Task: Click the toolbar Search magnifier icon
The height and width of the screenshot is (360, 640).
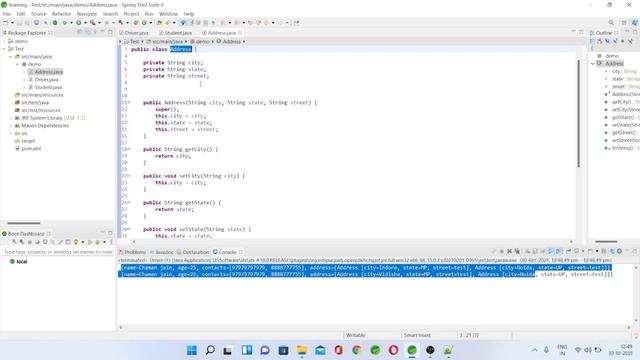Action: (x=611, y=23)
